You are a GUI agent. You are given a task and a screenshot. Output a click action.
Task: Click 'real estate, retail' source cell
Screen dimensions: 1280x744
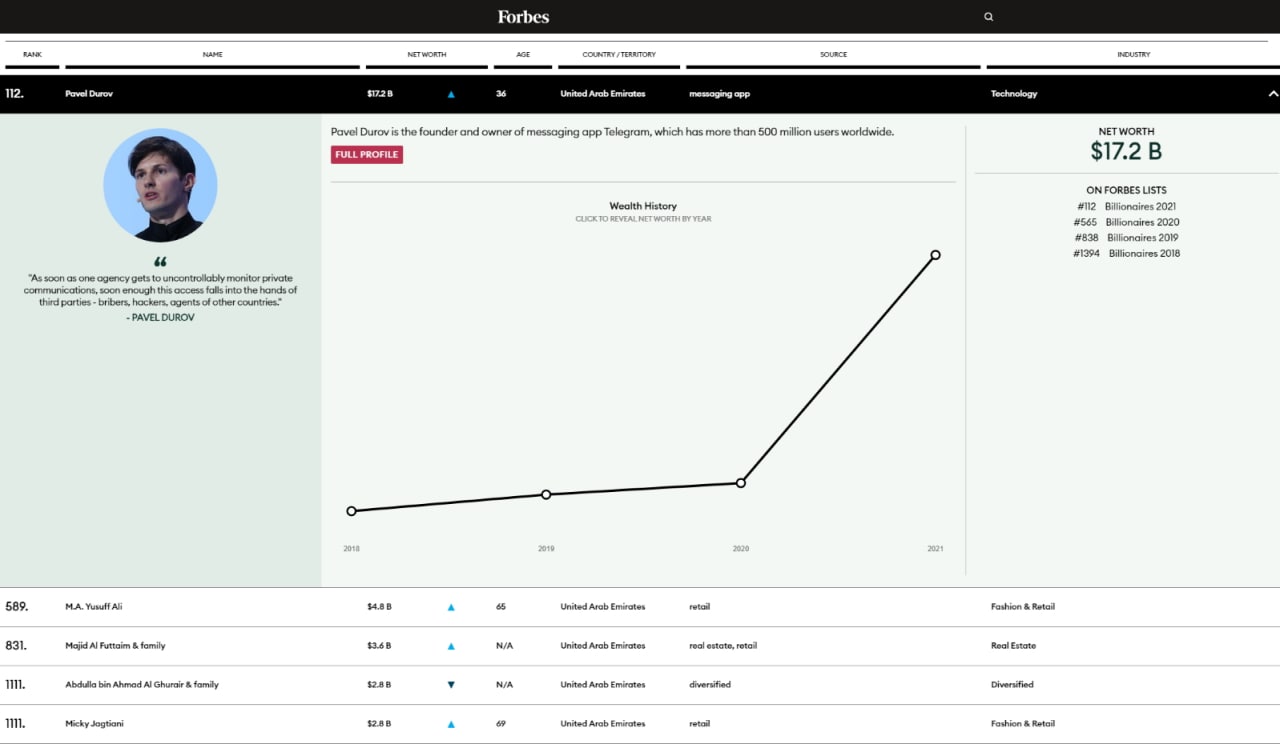pyautogui.click(x=723, y=646)
